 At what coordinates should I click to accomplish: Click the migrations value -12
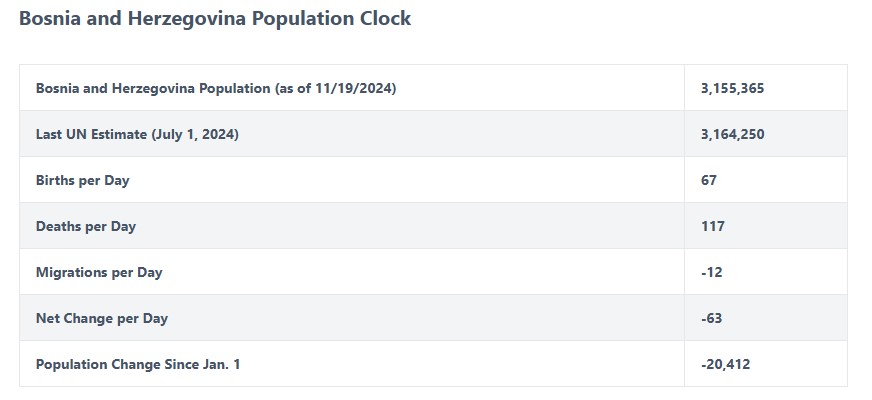point(712,273)
